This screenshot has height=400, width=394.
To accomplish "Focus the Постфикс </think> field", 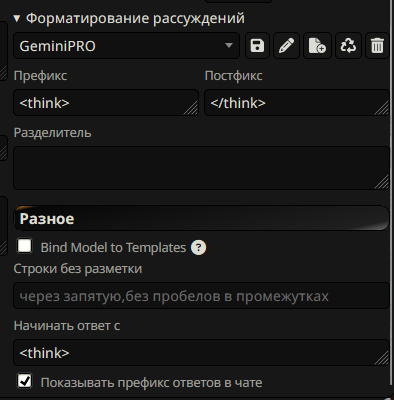I will [x=297, y=103].
